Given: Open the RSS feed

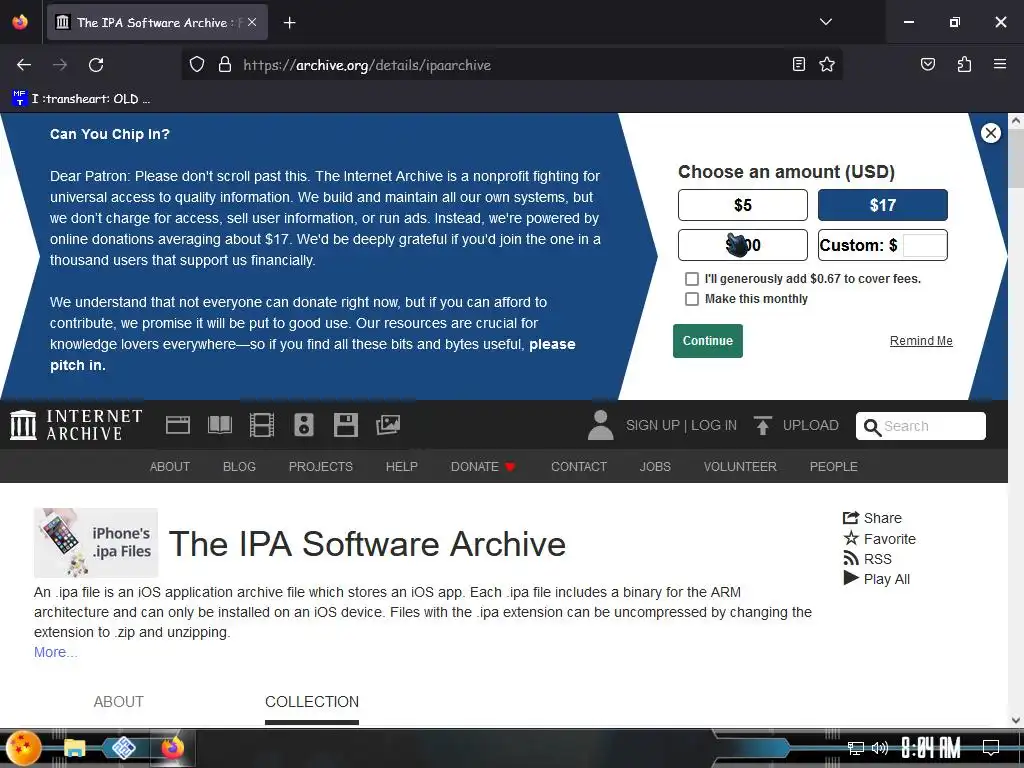Looking at the screenshot, I should click(x=867, y=559).
